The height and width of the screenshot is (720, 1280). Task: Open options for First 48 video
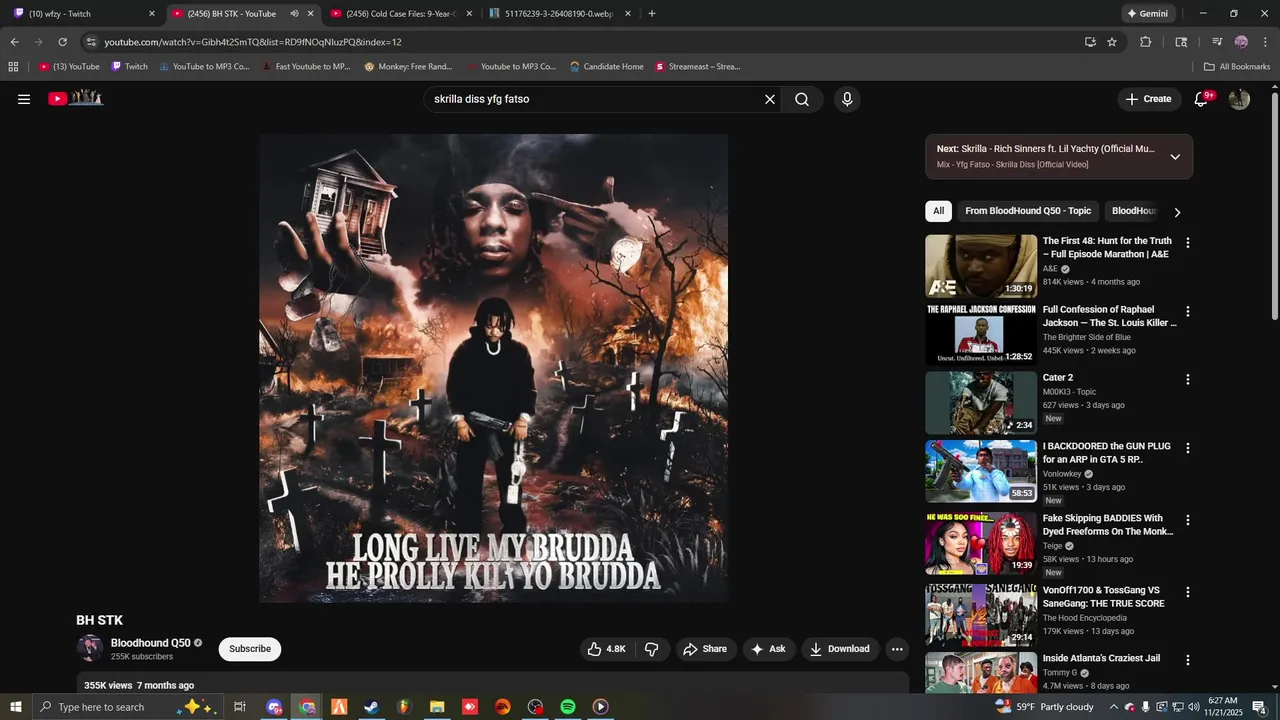pos(1188,243)
